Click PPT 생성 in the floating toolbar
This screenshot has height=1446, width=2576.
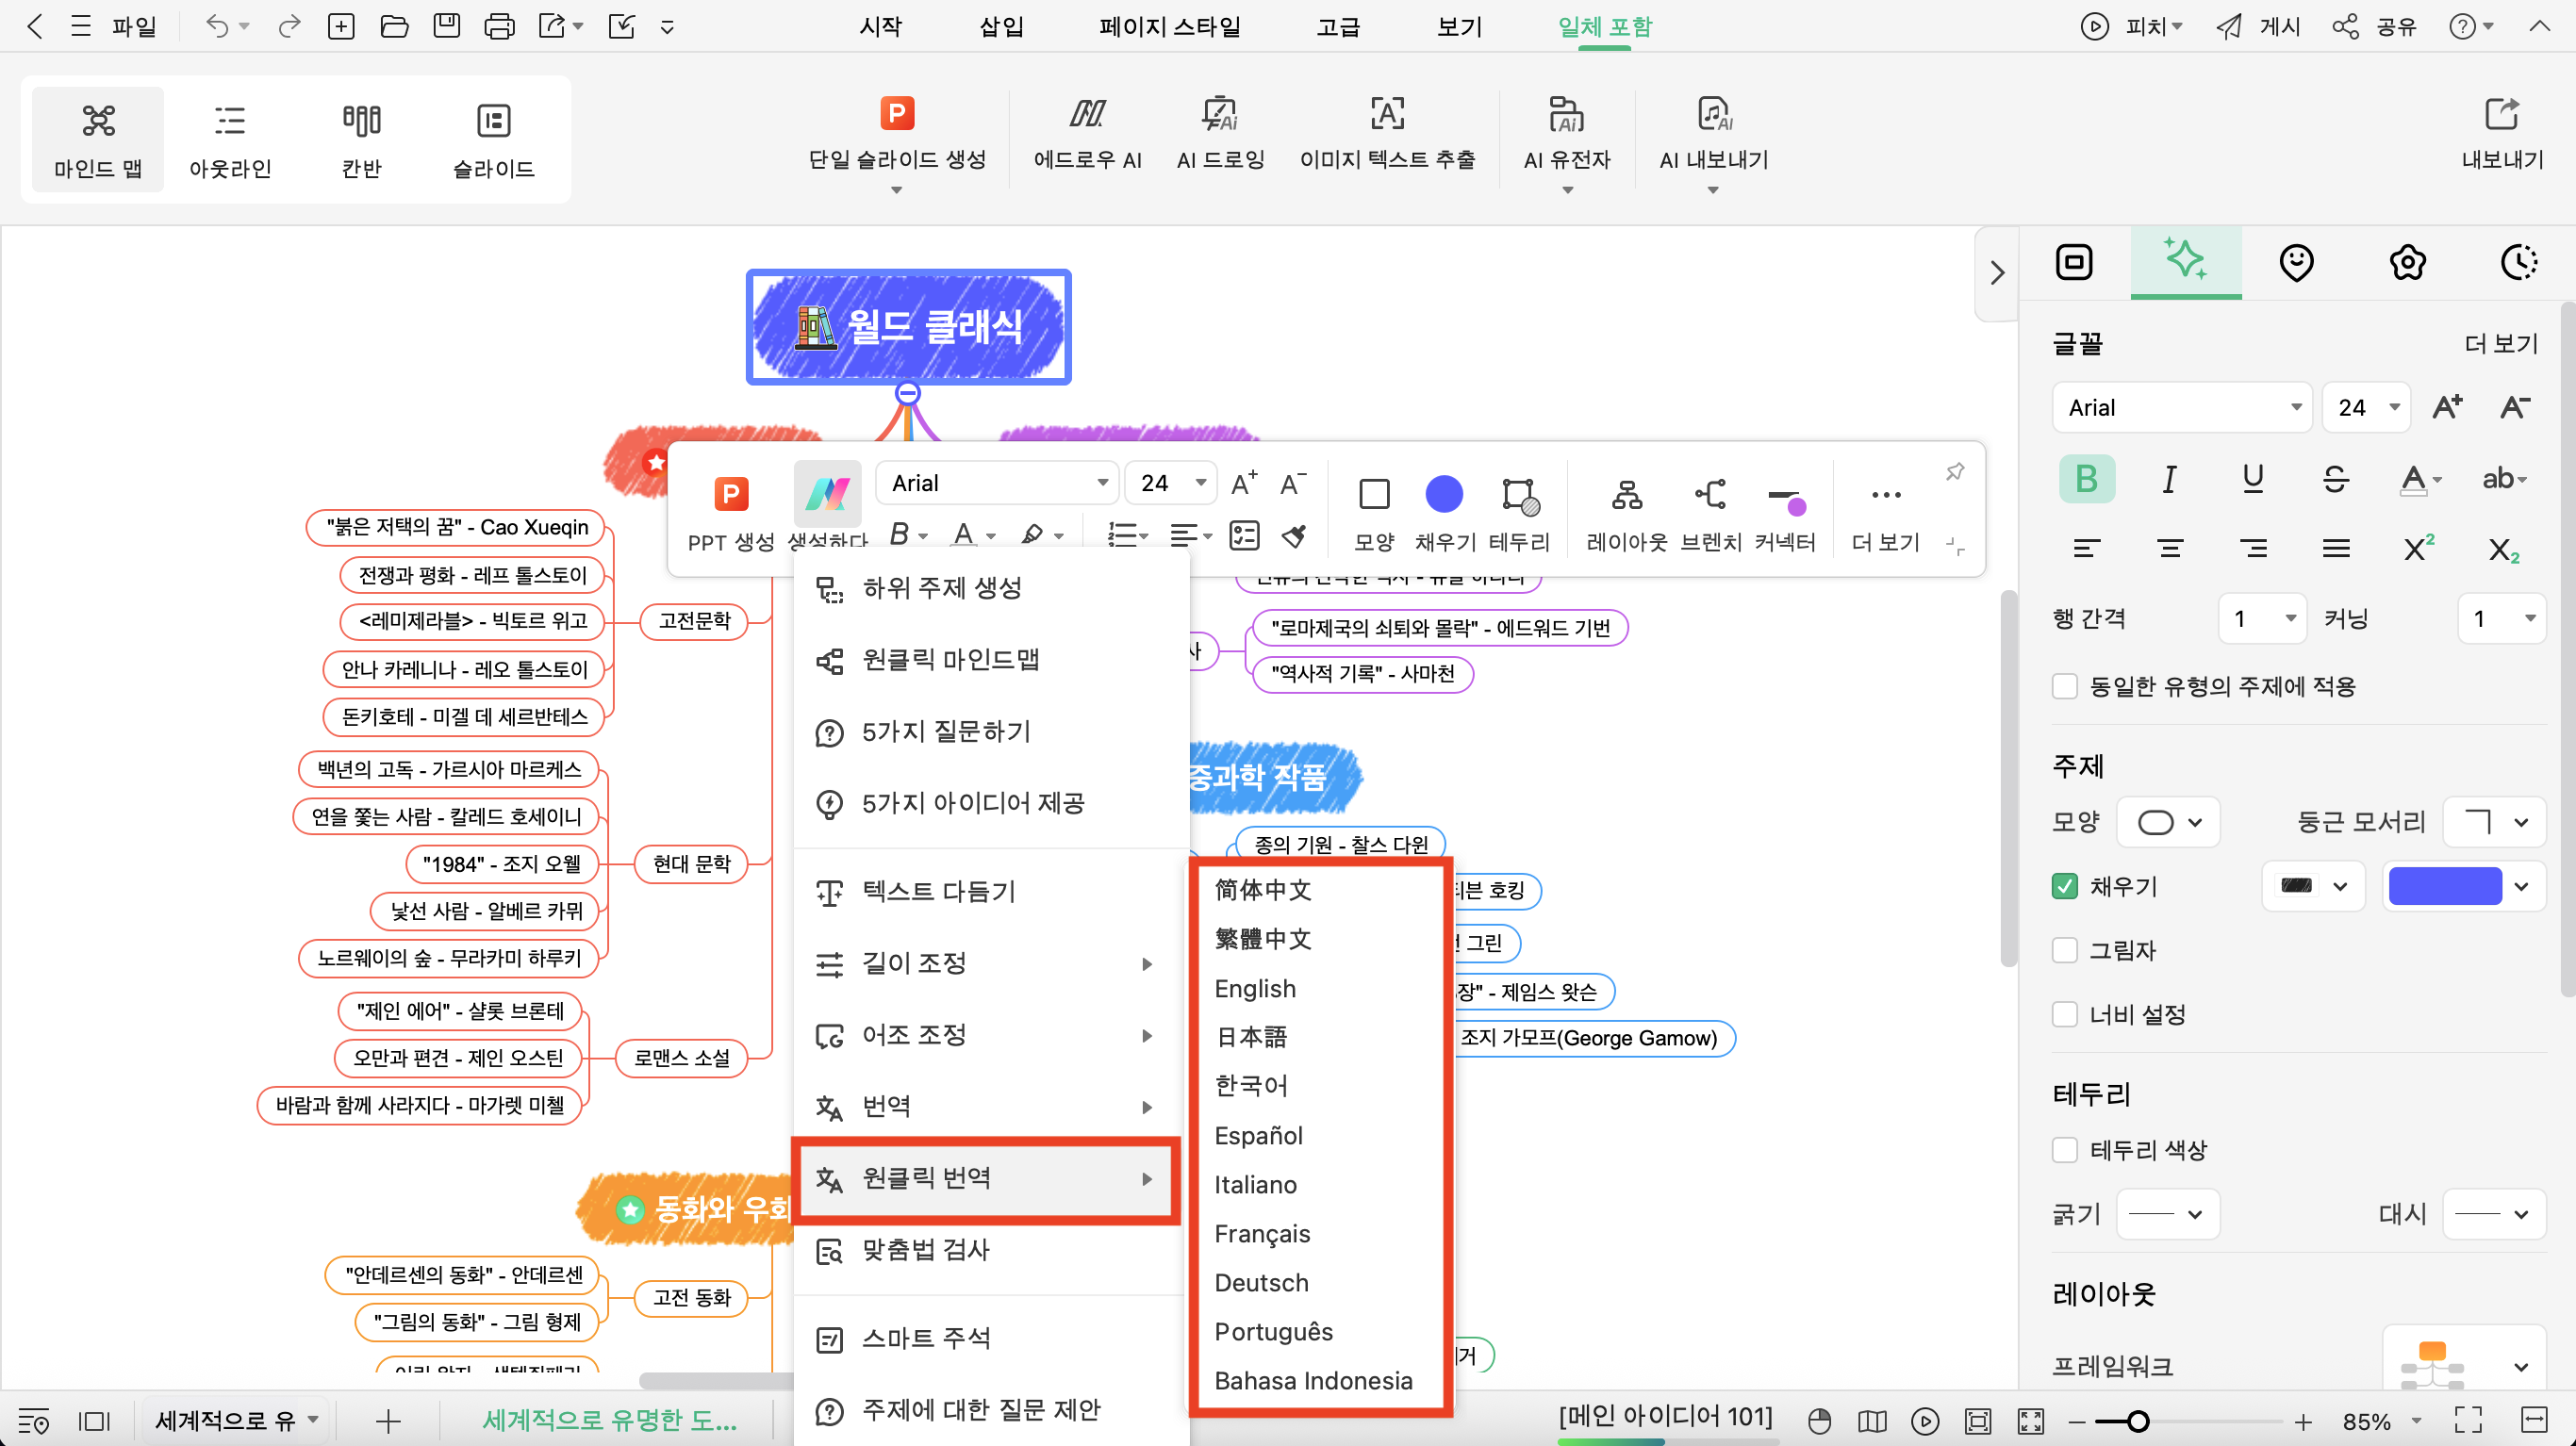[731, 514]
